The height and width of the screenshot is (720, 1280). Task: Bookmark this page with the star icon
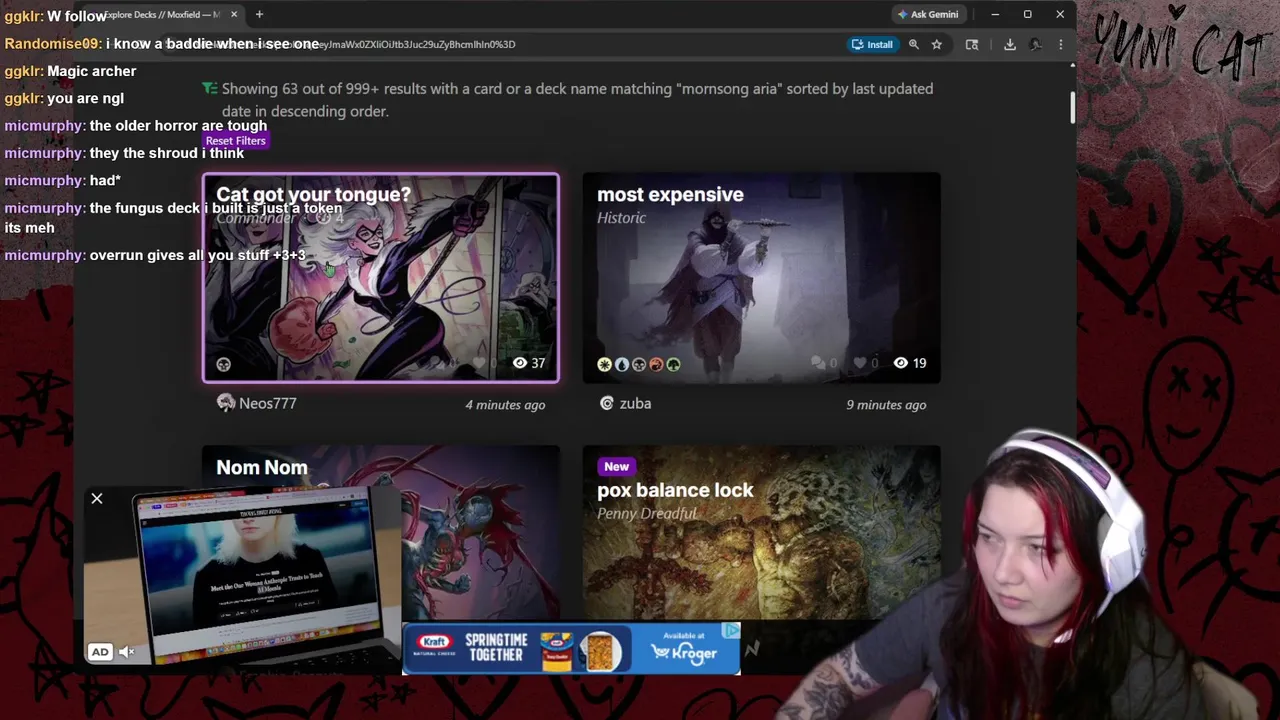937,44
